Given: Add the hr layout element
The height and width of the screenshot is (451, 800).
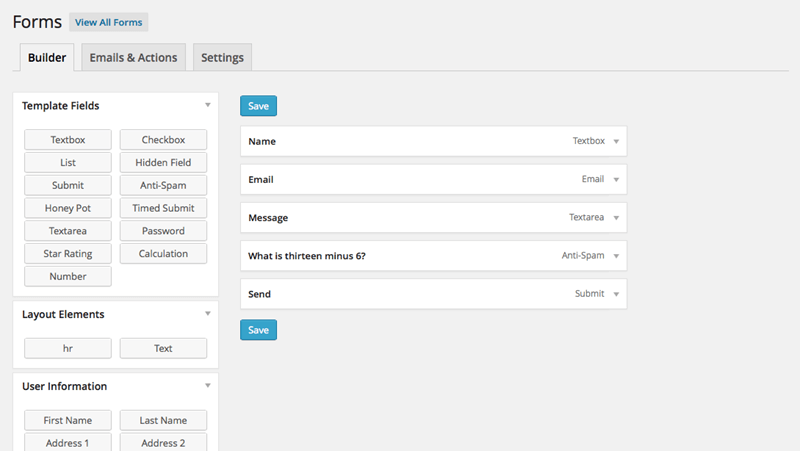Looking at the screenshot, I should click(68, 349).
